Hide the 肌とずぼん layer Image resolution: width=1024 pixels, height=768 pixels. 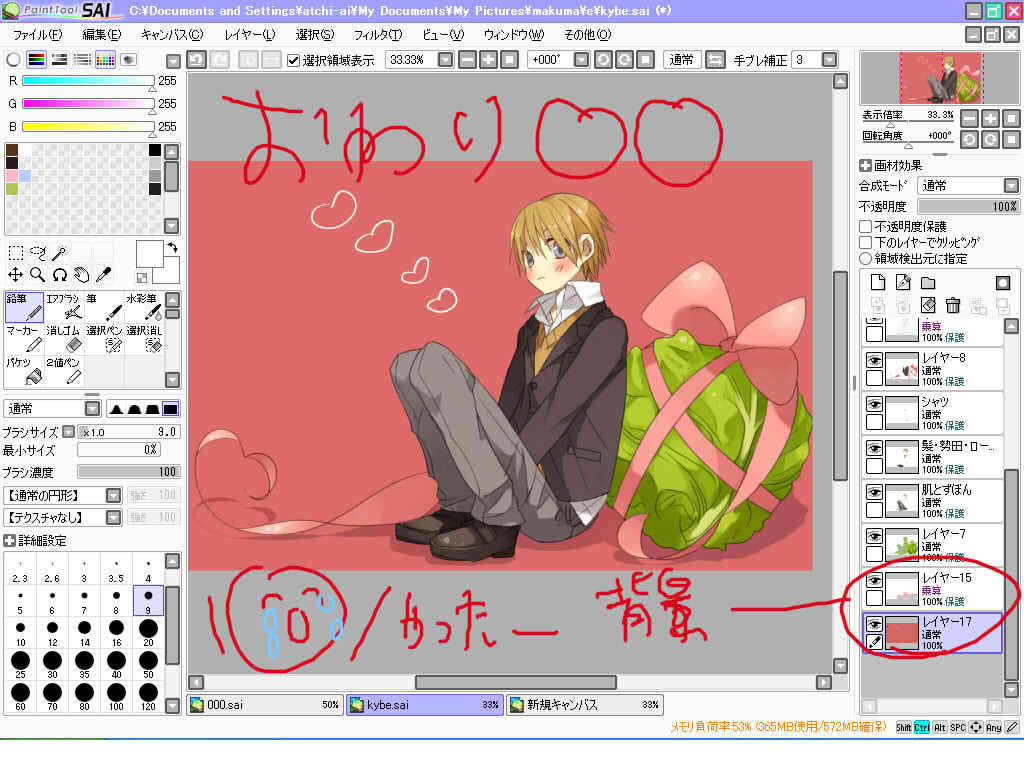874,492
